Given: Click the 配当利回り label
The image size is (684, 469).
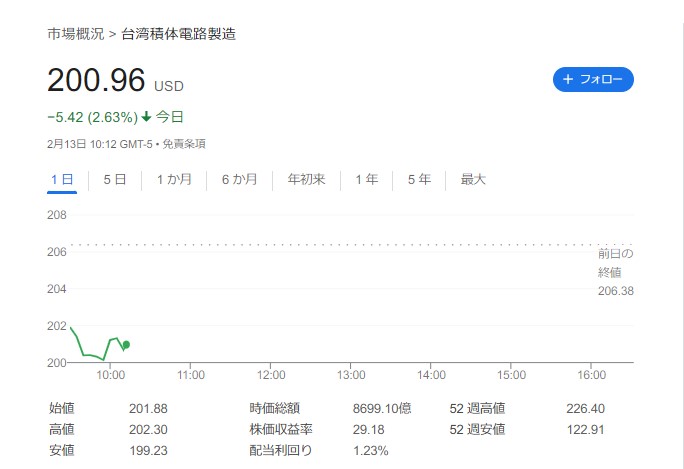Looking at the screenshot, I should pos(280,451).
